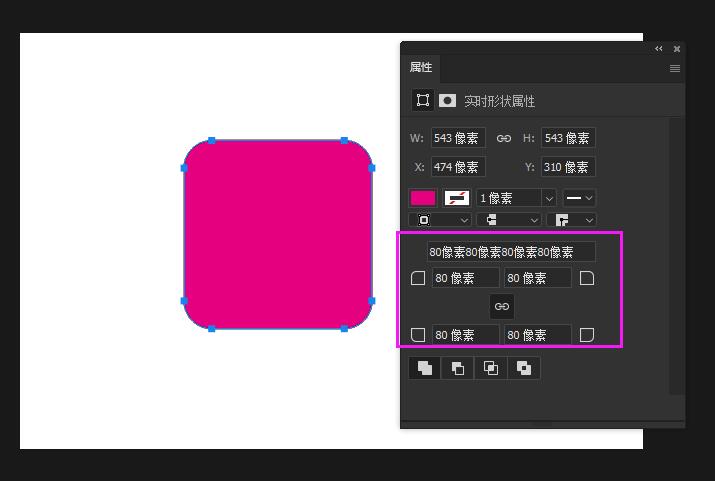This screenshot has width=715, height=481.
Task: Edit the Y position field
Action: point(568,167)
